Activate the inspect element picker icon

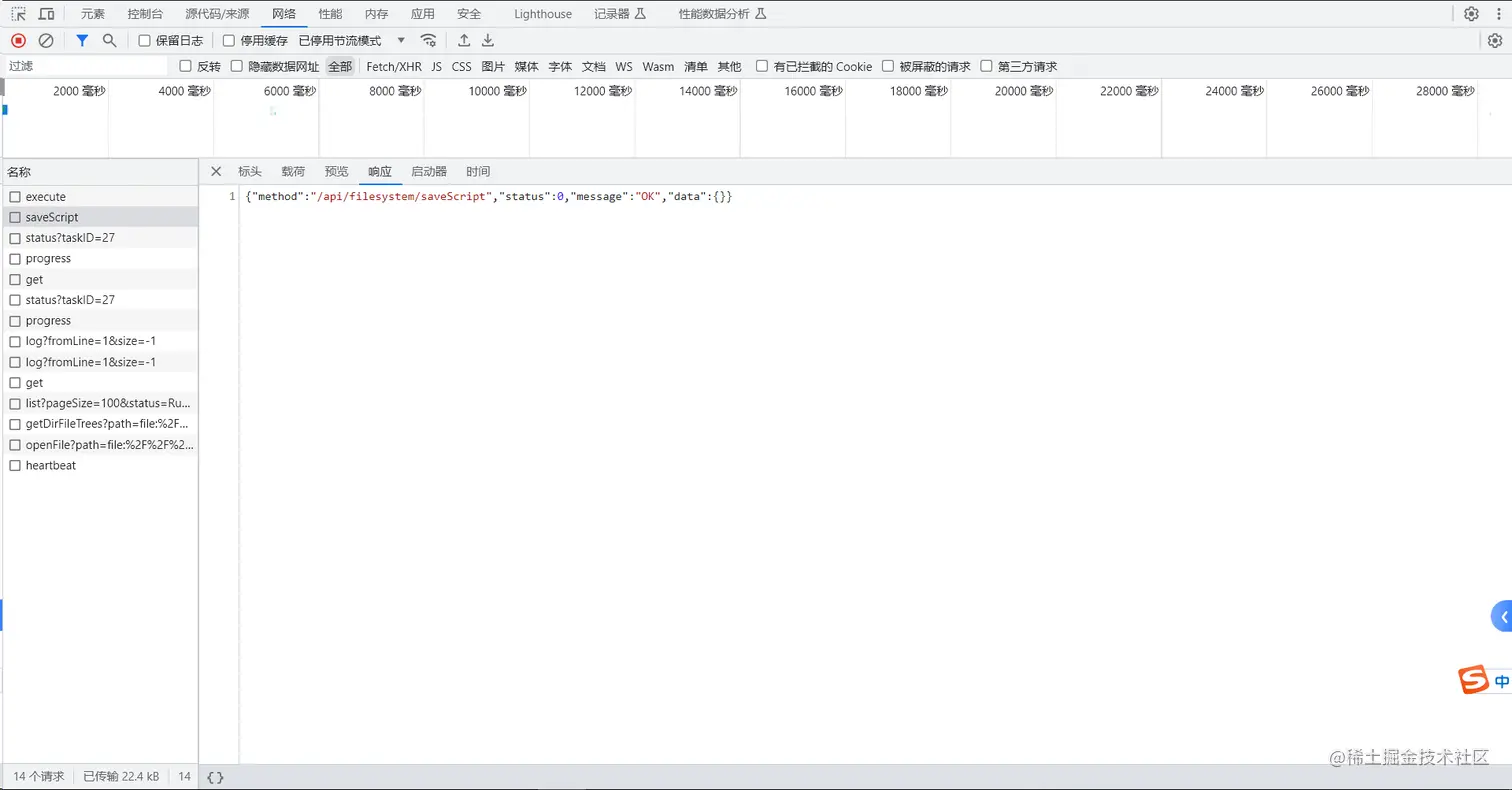18,14
